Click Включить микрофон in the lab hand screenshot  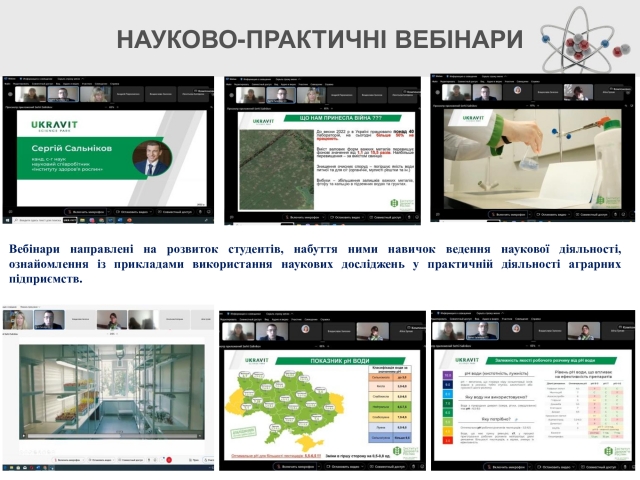[x=508, y=214]
